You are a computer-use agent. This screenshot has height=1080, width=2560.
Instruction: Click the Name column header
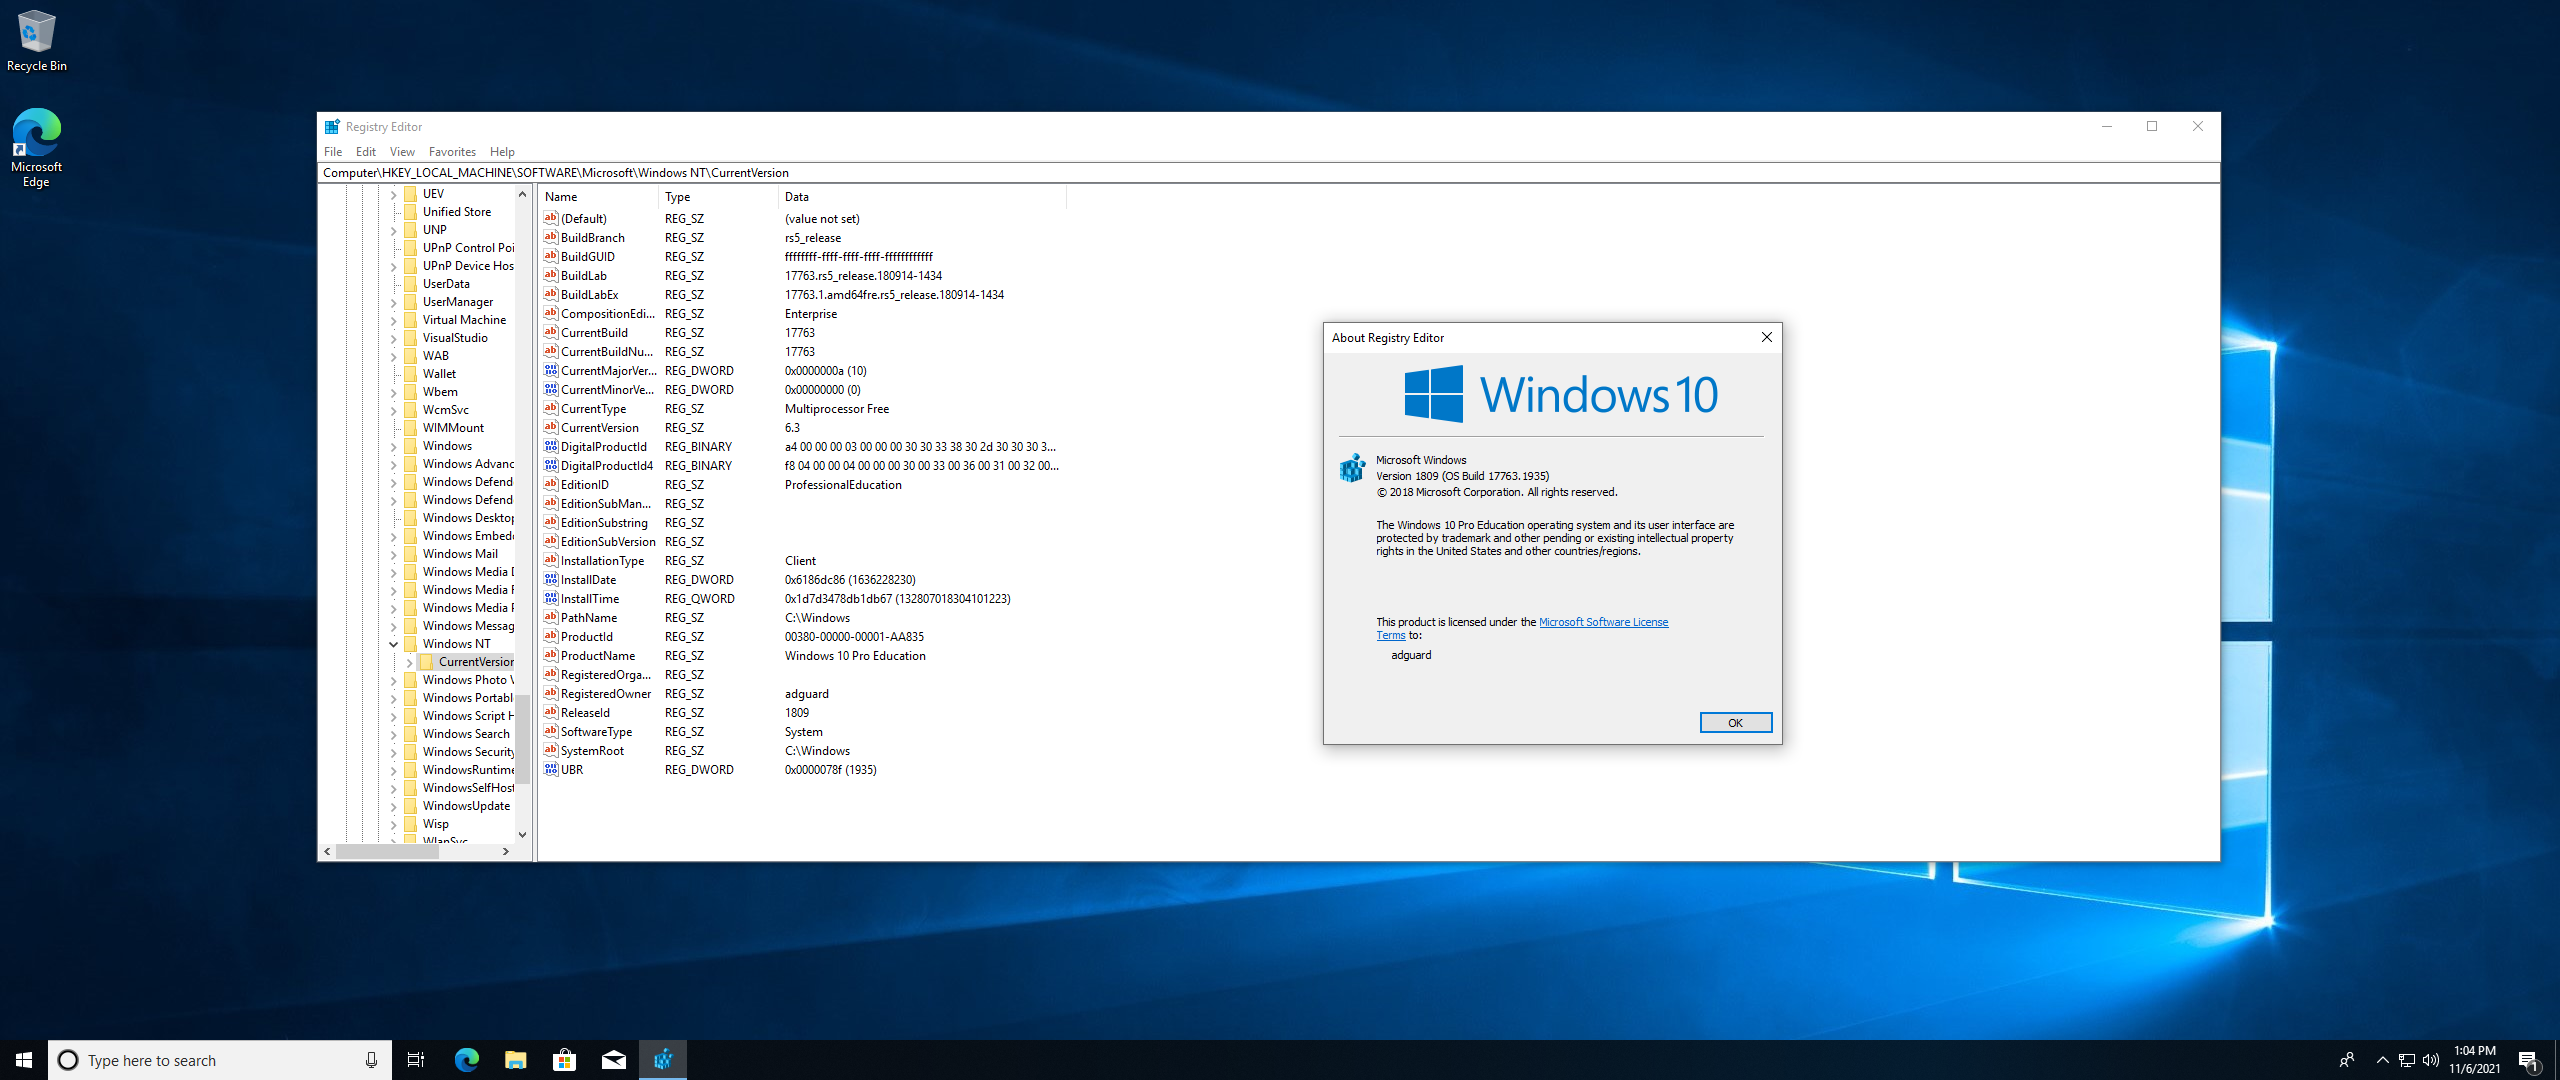(x=599, y=197)
